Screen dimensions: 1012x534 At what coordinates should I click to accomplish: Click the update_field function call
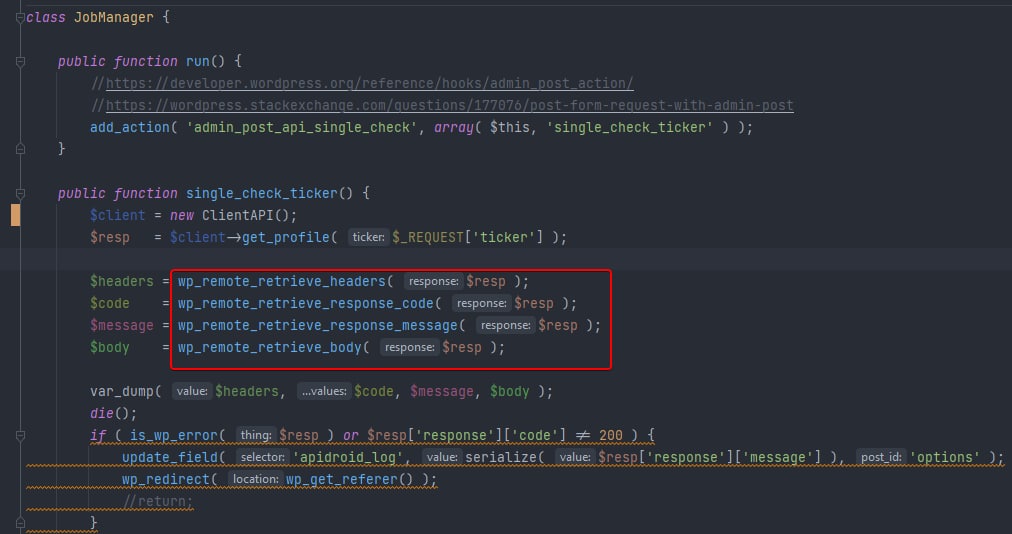coord(170,457)
